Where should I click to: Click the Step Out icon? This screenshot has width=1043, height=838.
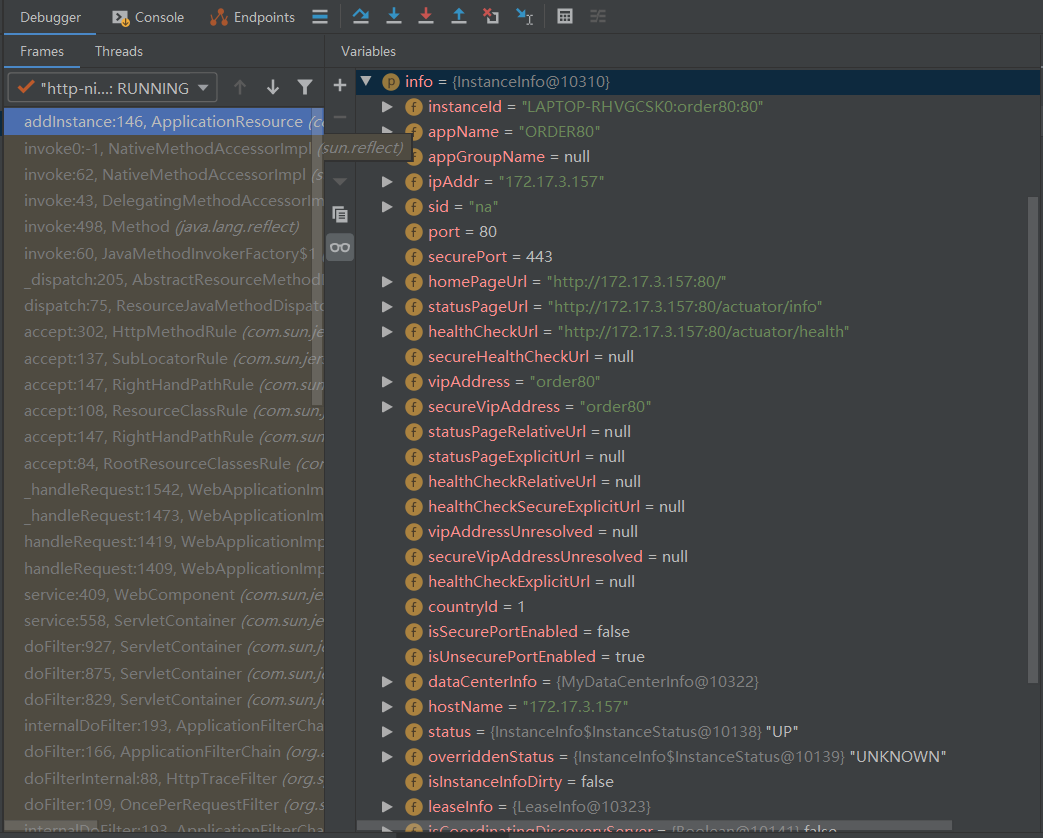click(x=459, y=16)
